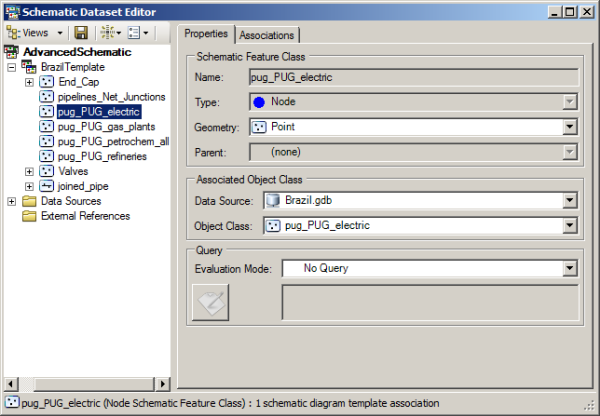Click the pug_PUG_gas_plants node icon
Screen dimensions: 600x416
click(47, 126)
